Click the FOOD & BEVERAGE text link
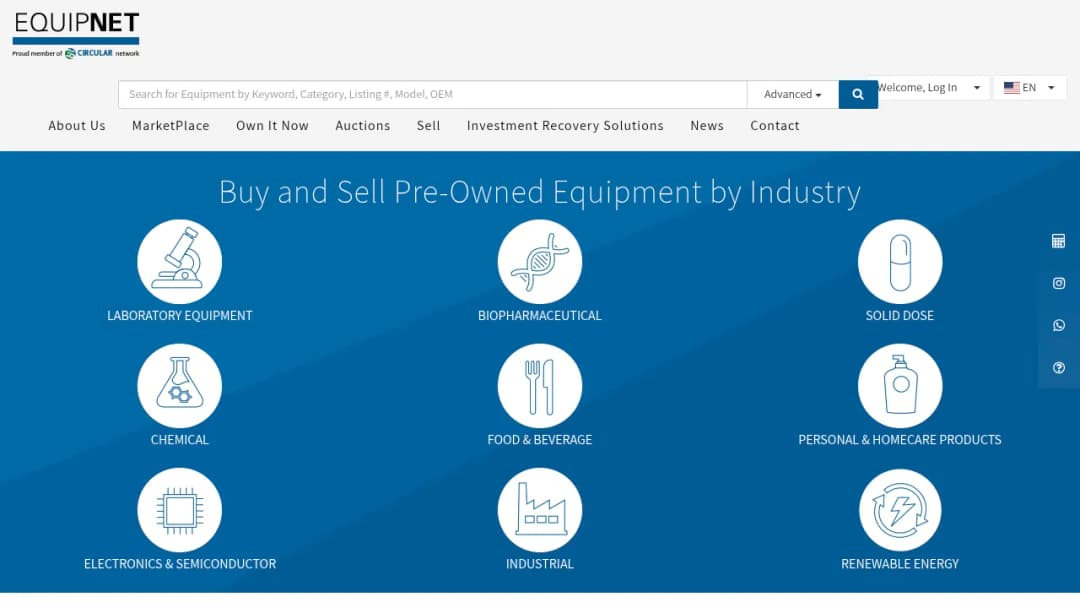 [x=540, y=439]
